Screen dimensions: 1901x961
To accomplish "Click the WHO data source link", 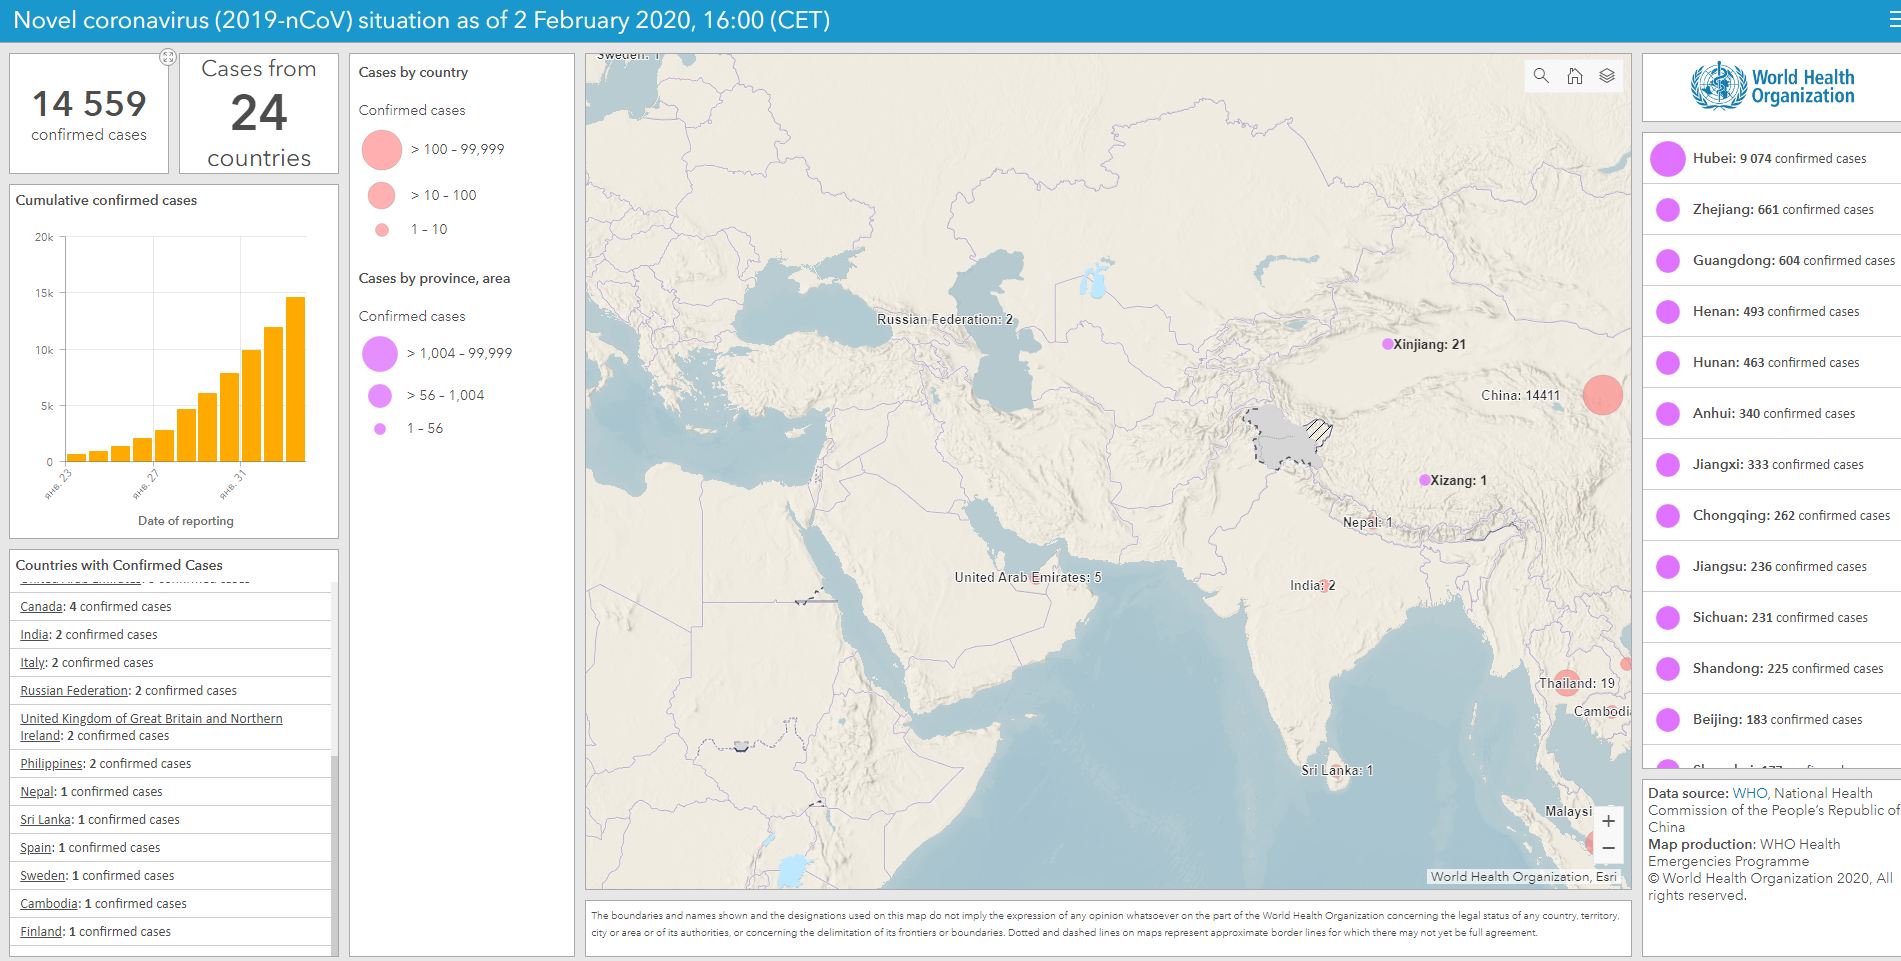I will (1749, 793).
